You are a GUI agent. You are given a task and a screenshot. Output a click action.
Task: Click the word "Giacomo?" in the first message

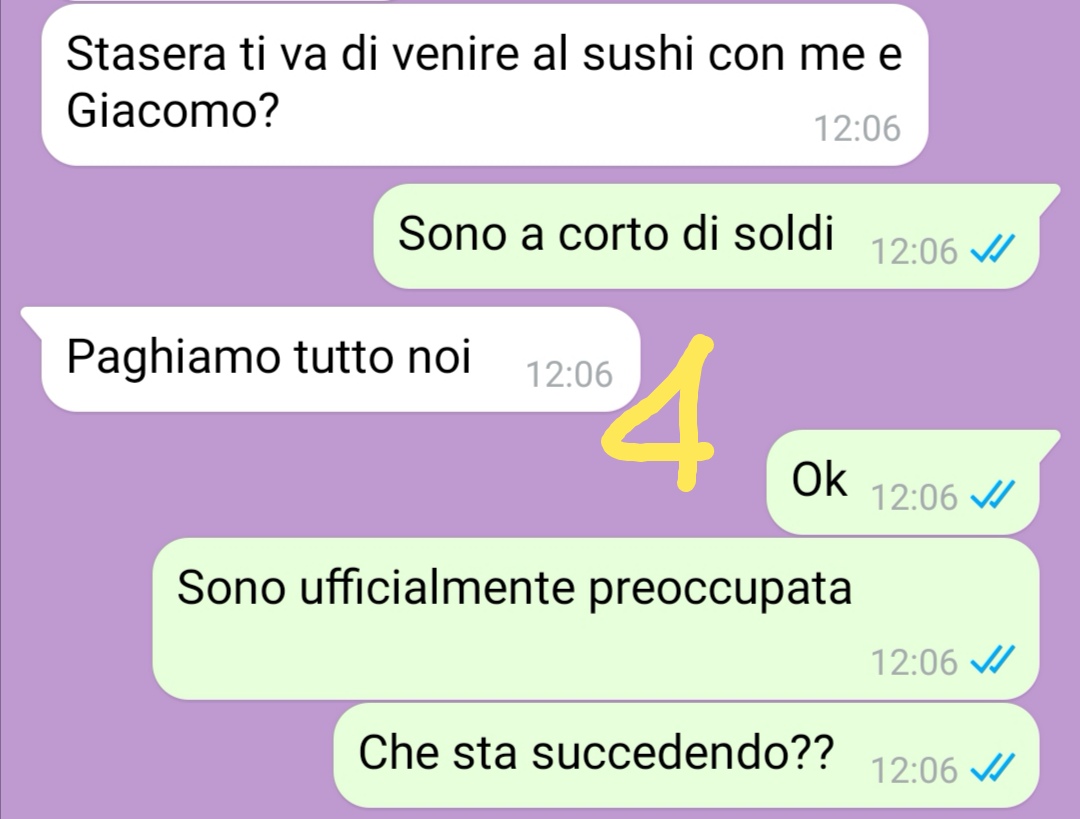pyautogui.click(x=173, y=110)
